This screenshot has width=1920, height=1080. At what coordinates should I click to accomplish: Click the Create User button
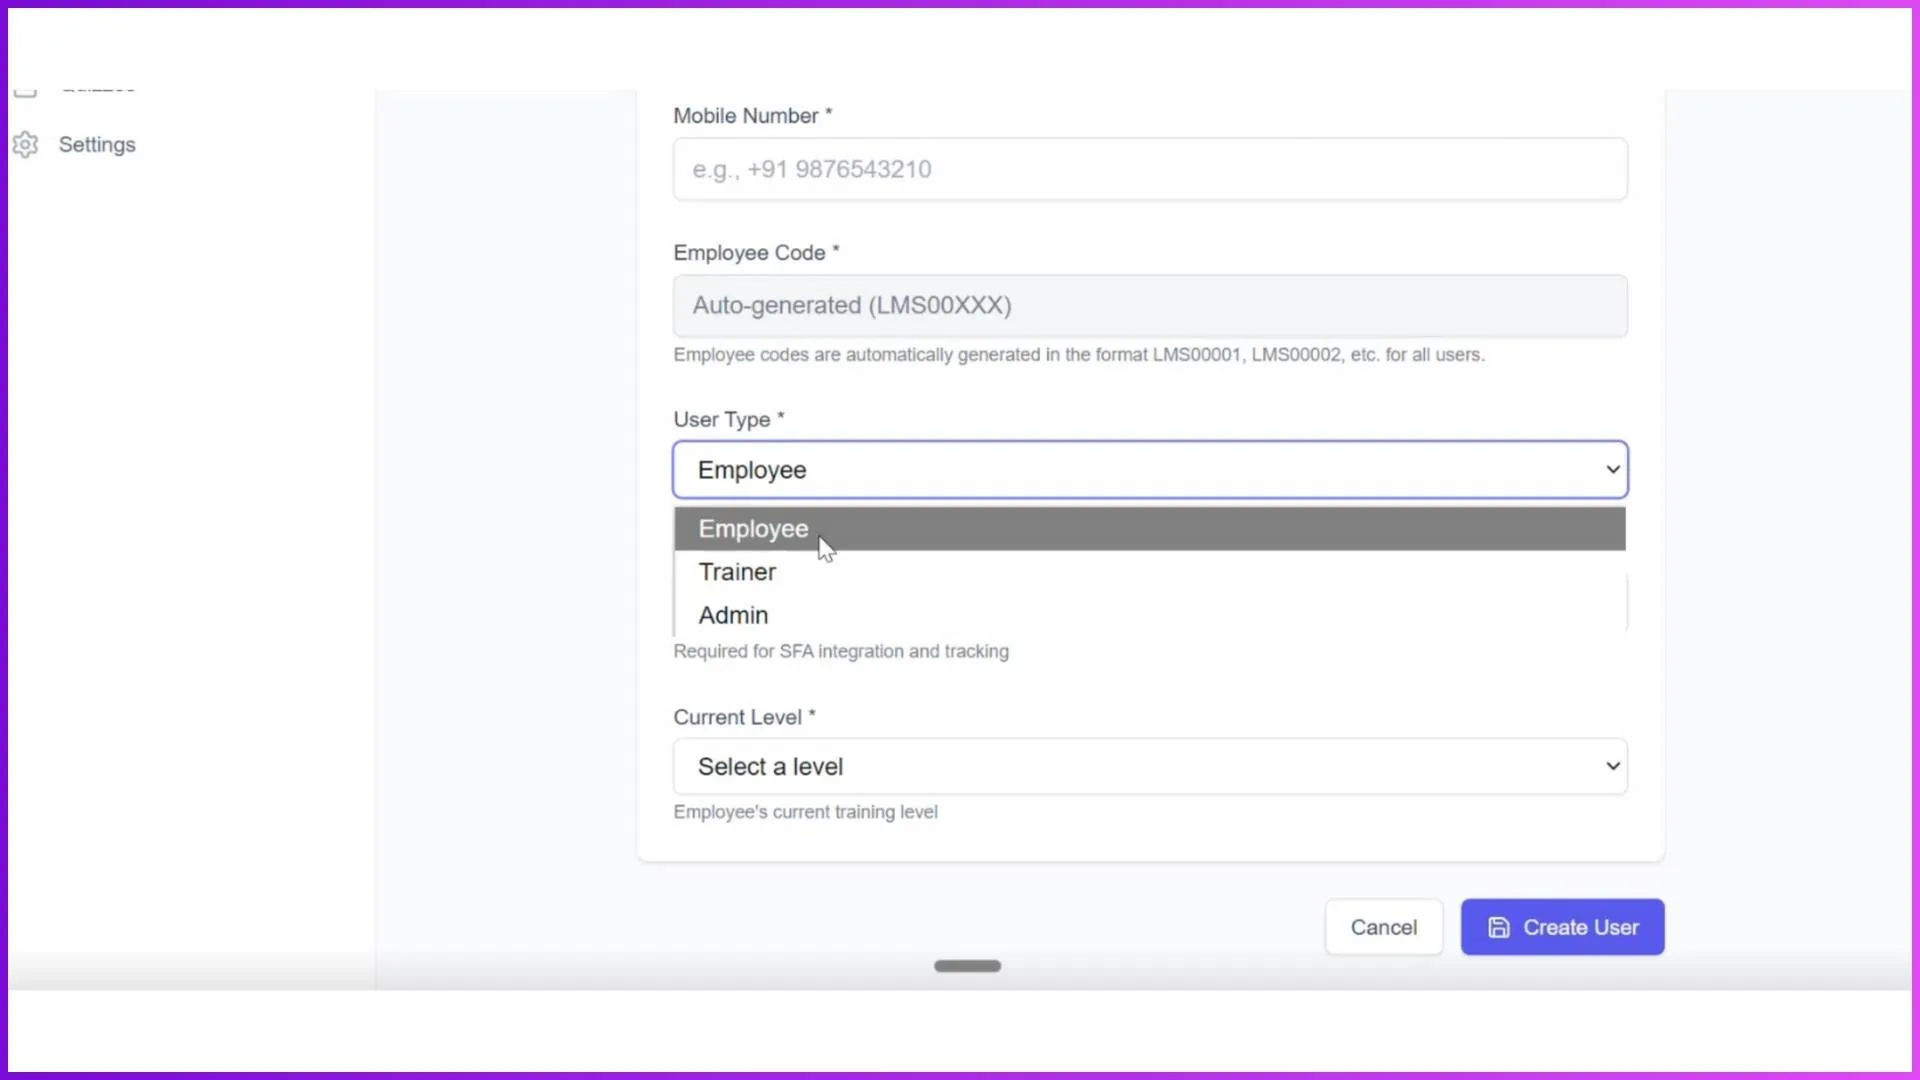tap(1561, 927)
